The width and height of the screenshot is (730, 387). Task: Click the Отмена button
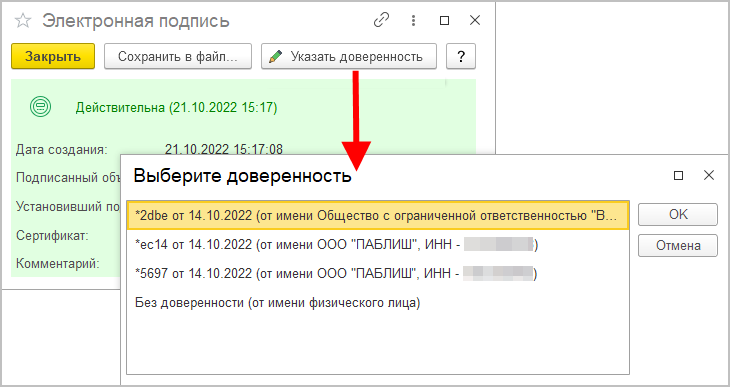[x=678, y=245]
